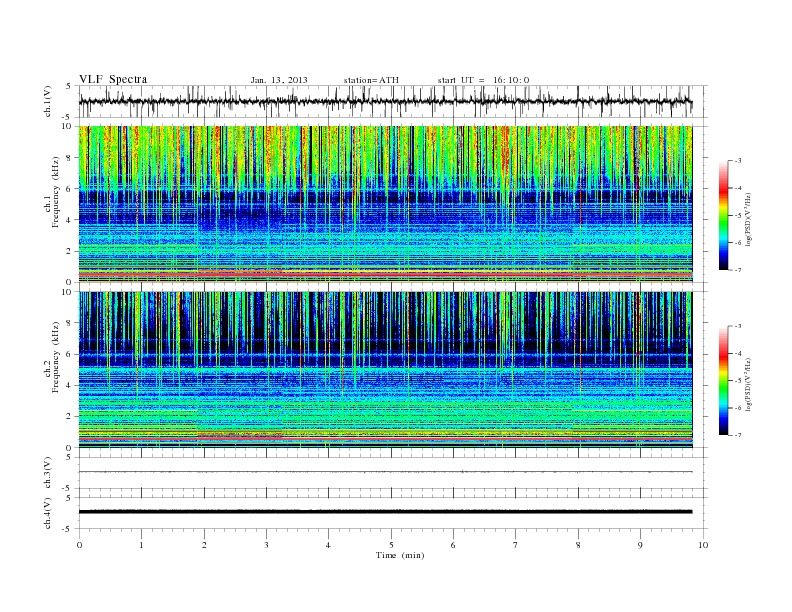The height and width of the screenshot is (612, 792).
Task: Click the "VLF Spectra" plot title
Action: tap(113, 79)
